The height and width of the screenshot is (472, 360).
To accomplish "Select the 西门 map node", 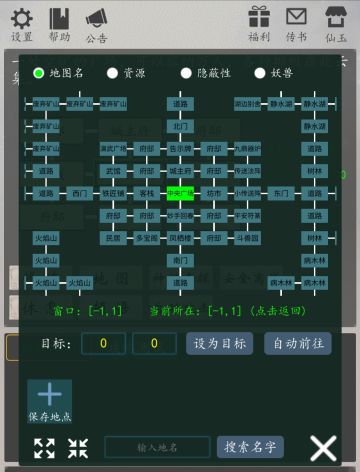I will (80, 193).
